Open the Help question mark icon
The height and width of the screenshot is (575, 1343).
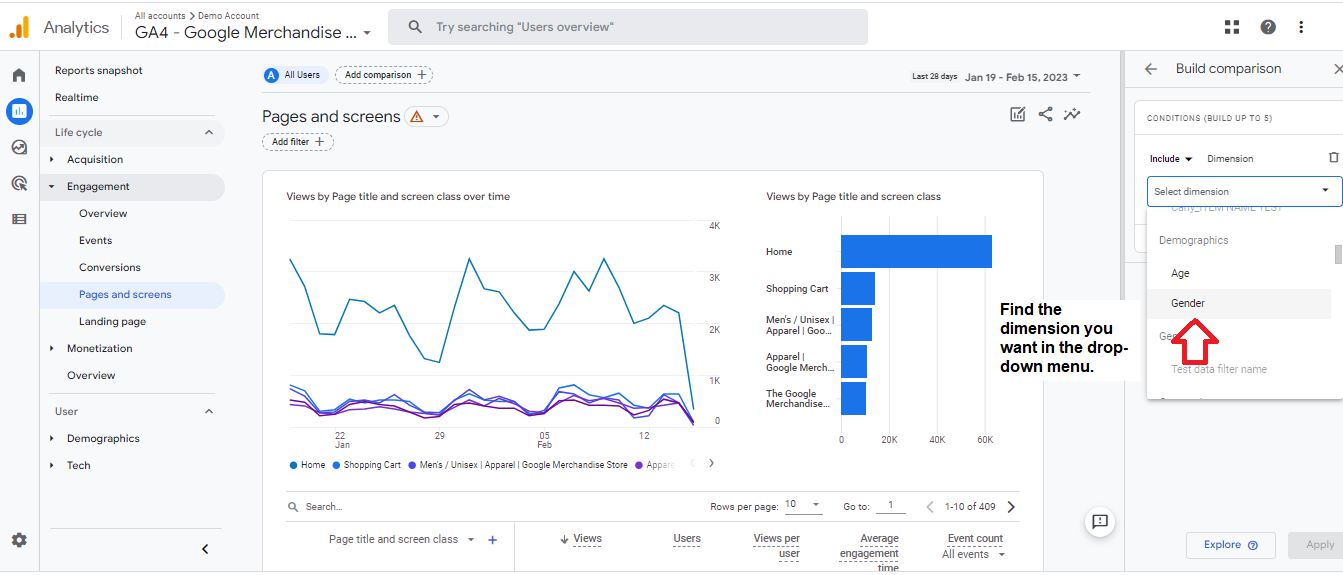(1268, 27)
